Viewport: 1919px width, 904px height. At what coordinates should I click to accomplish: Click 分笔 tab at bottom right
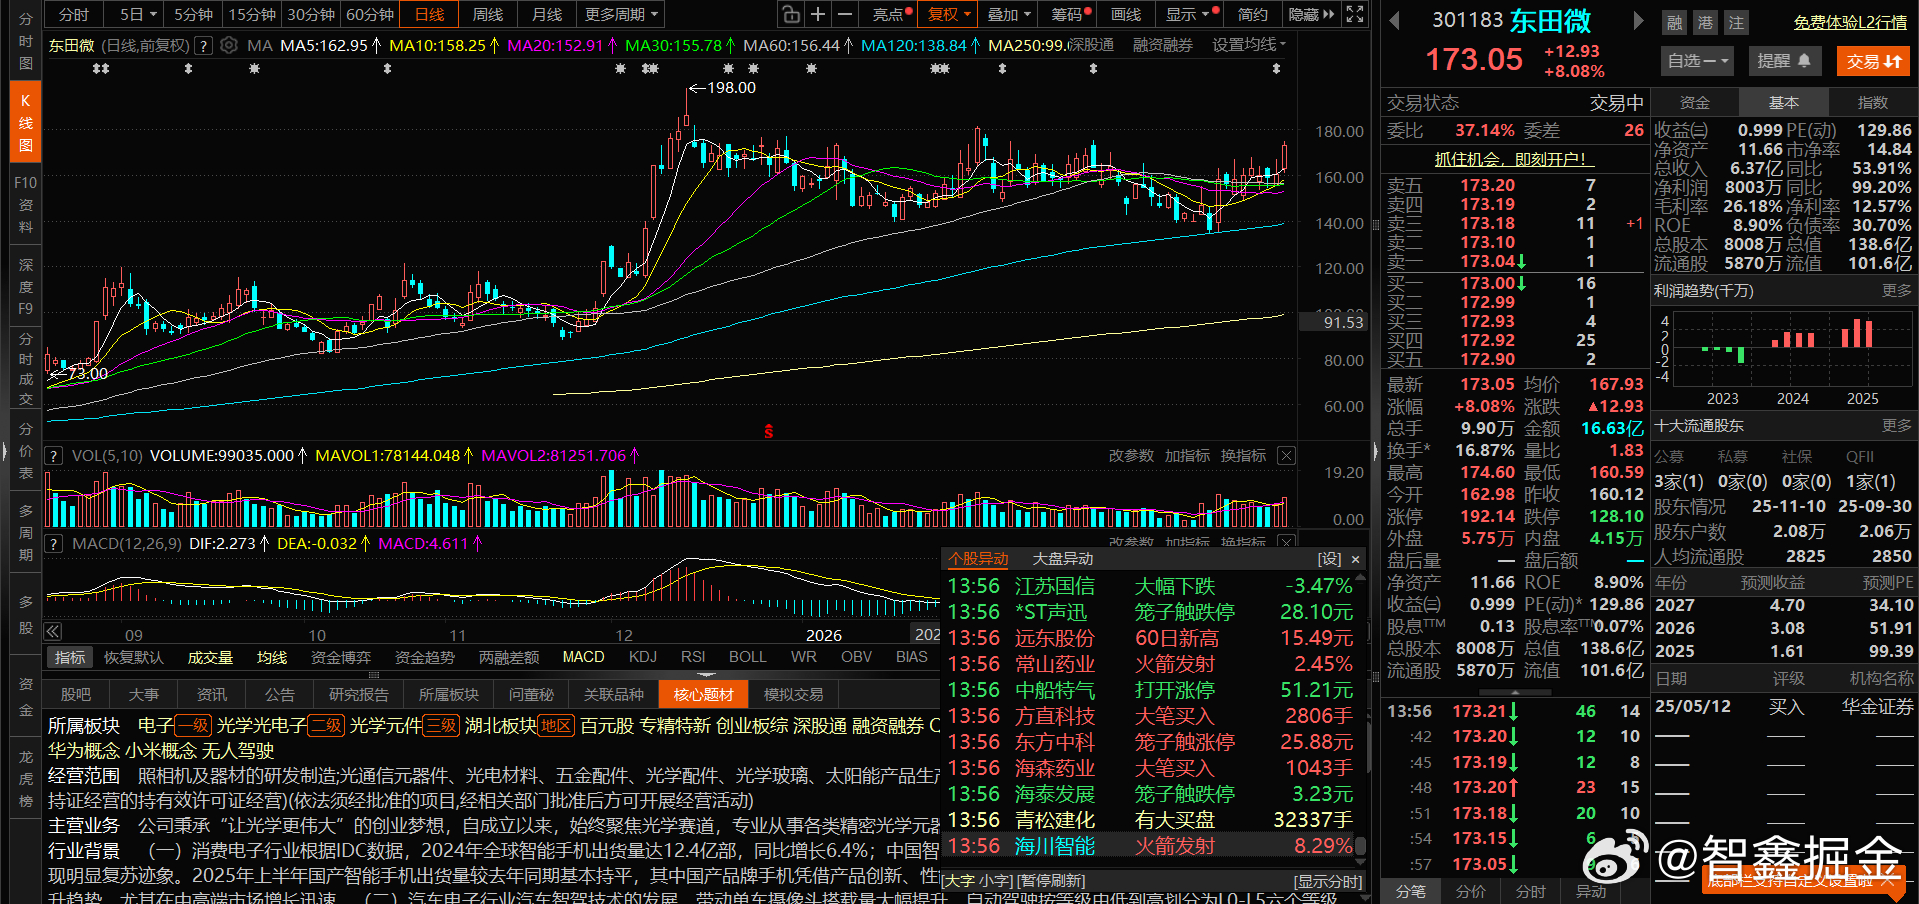pos(1410,891)
